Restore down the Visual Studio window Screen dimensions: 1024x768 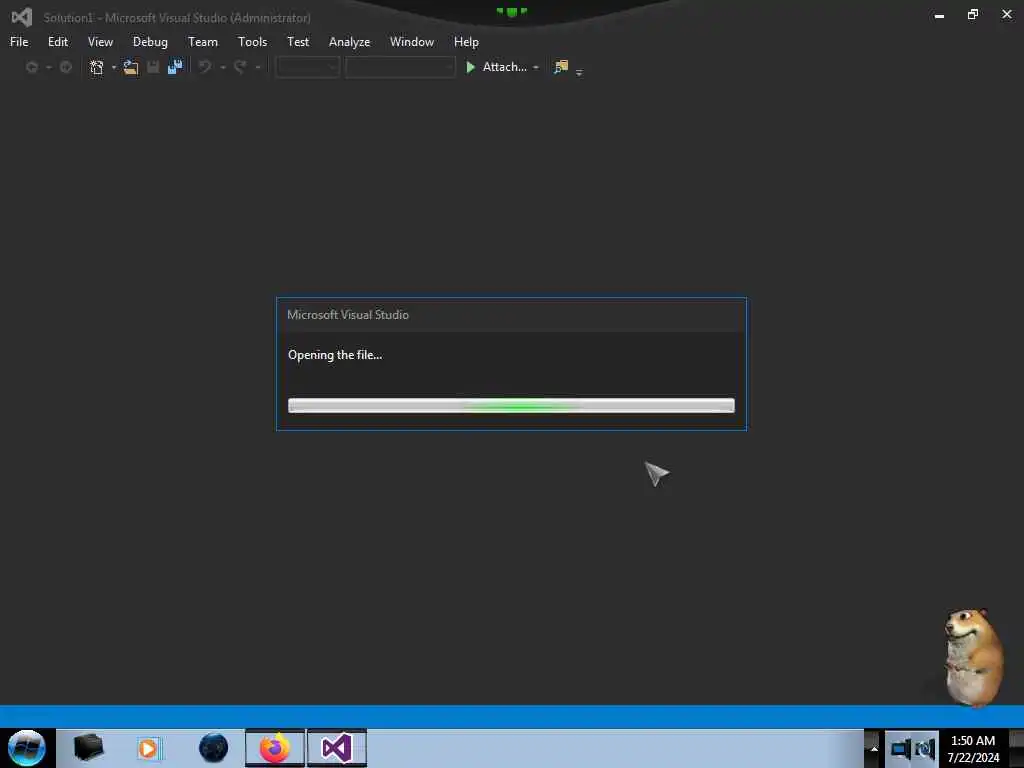pyautogui.click(x=973, y=14)
